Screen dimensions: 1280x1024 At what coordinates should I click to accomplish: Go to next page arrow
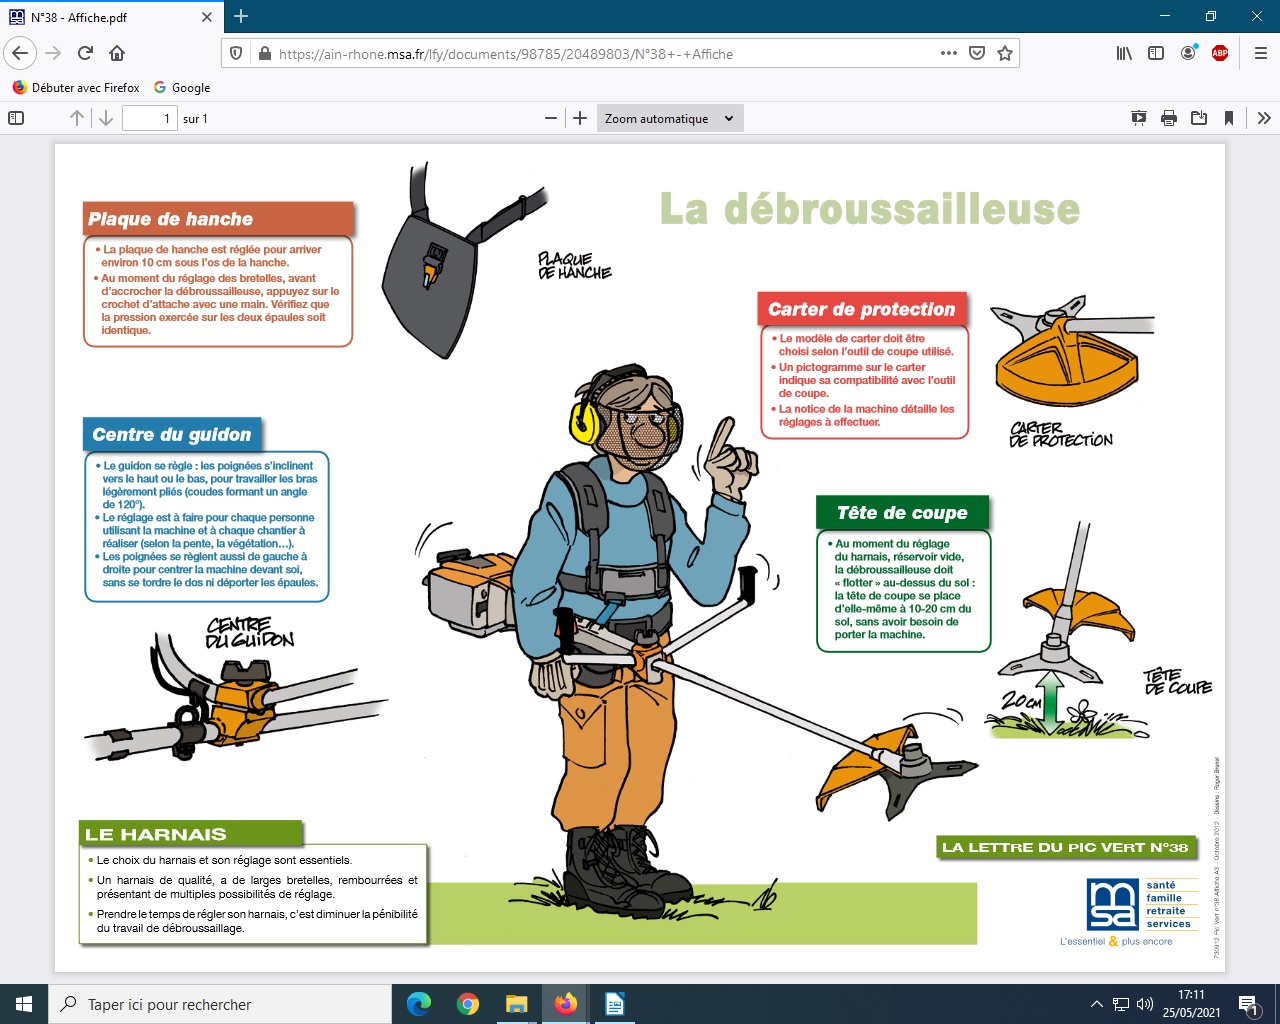[x=106, y=118]
